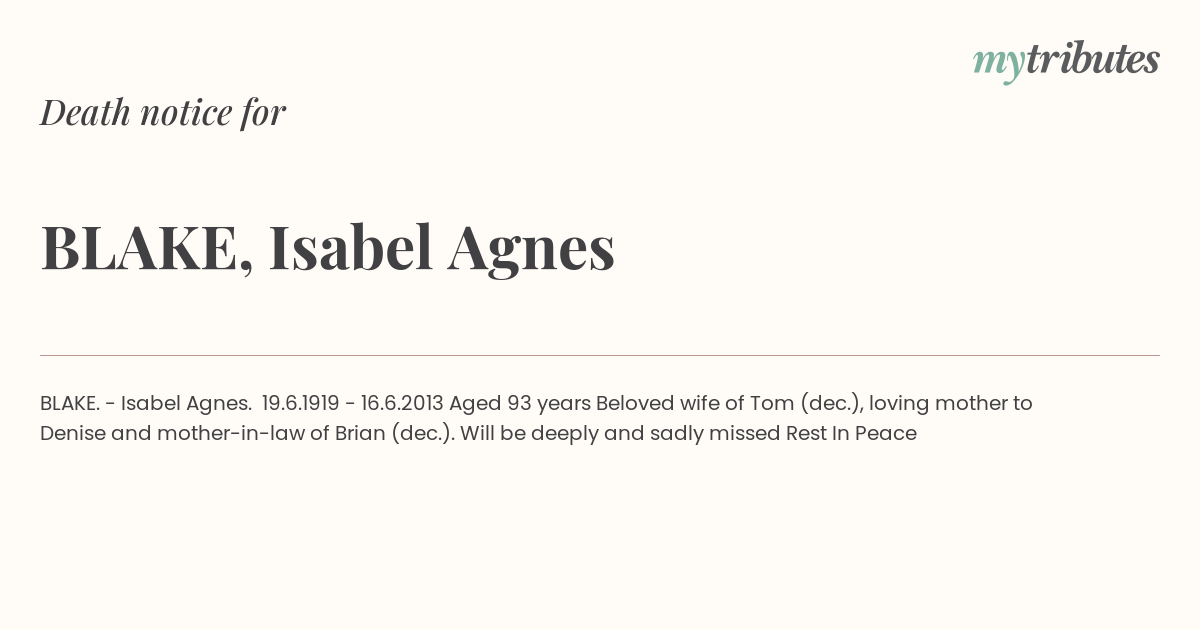Click 'BLAKE.' at the start of the notice text
The height and width of the screenshot is (630, 1200).
(x=70, y=404)
